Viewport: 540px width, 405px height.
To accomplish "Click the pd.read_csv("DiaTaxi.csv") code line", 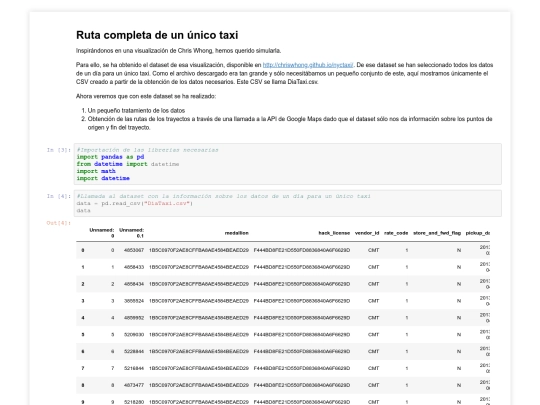I will pyautogui.click(x=135, y=204).
